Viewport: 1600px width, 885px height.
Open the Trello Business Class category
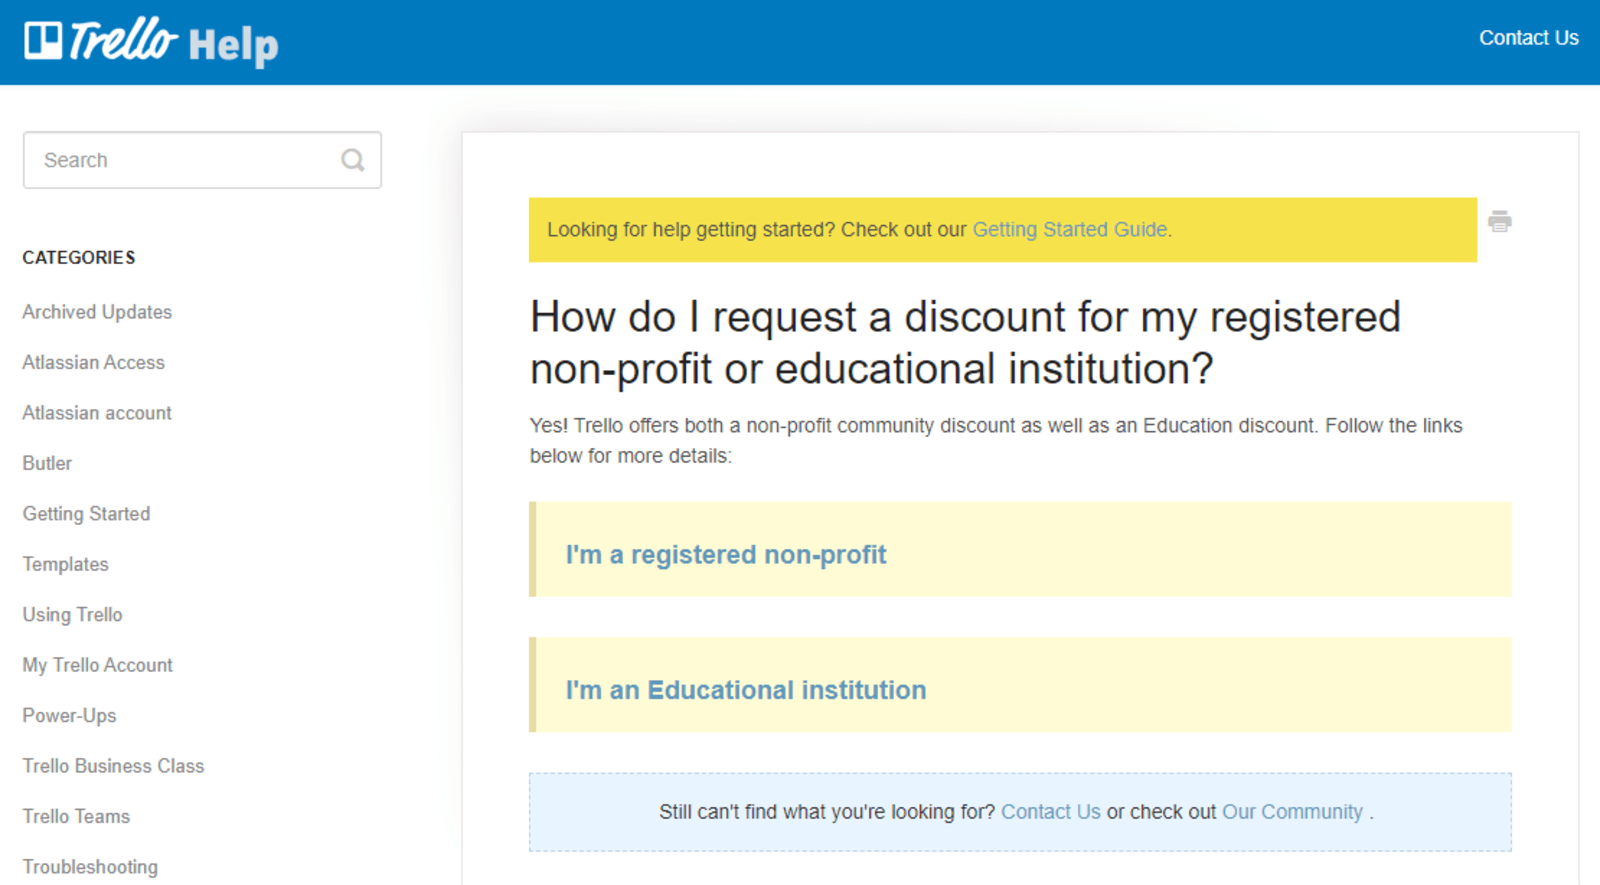112,765
